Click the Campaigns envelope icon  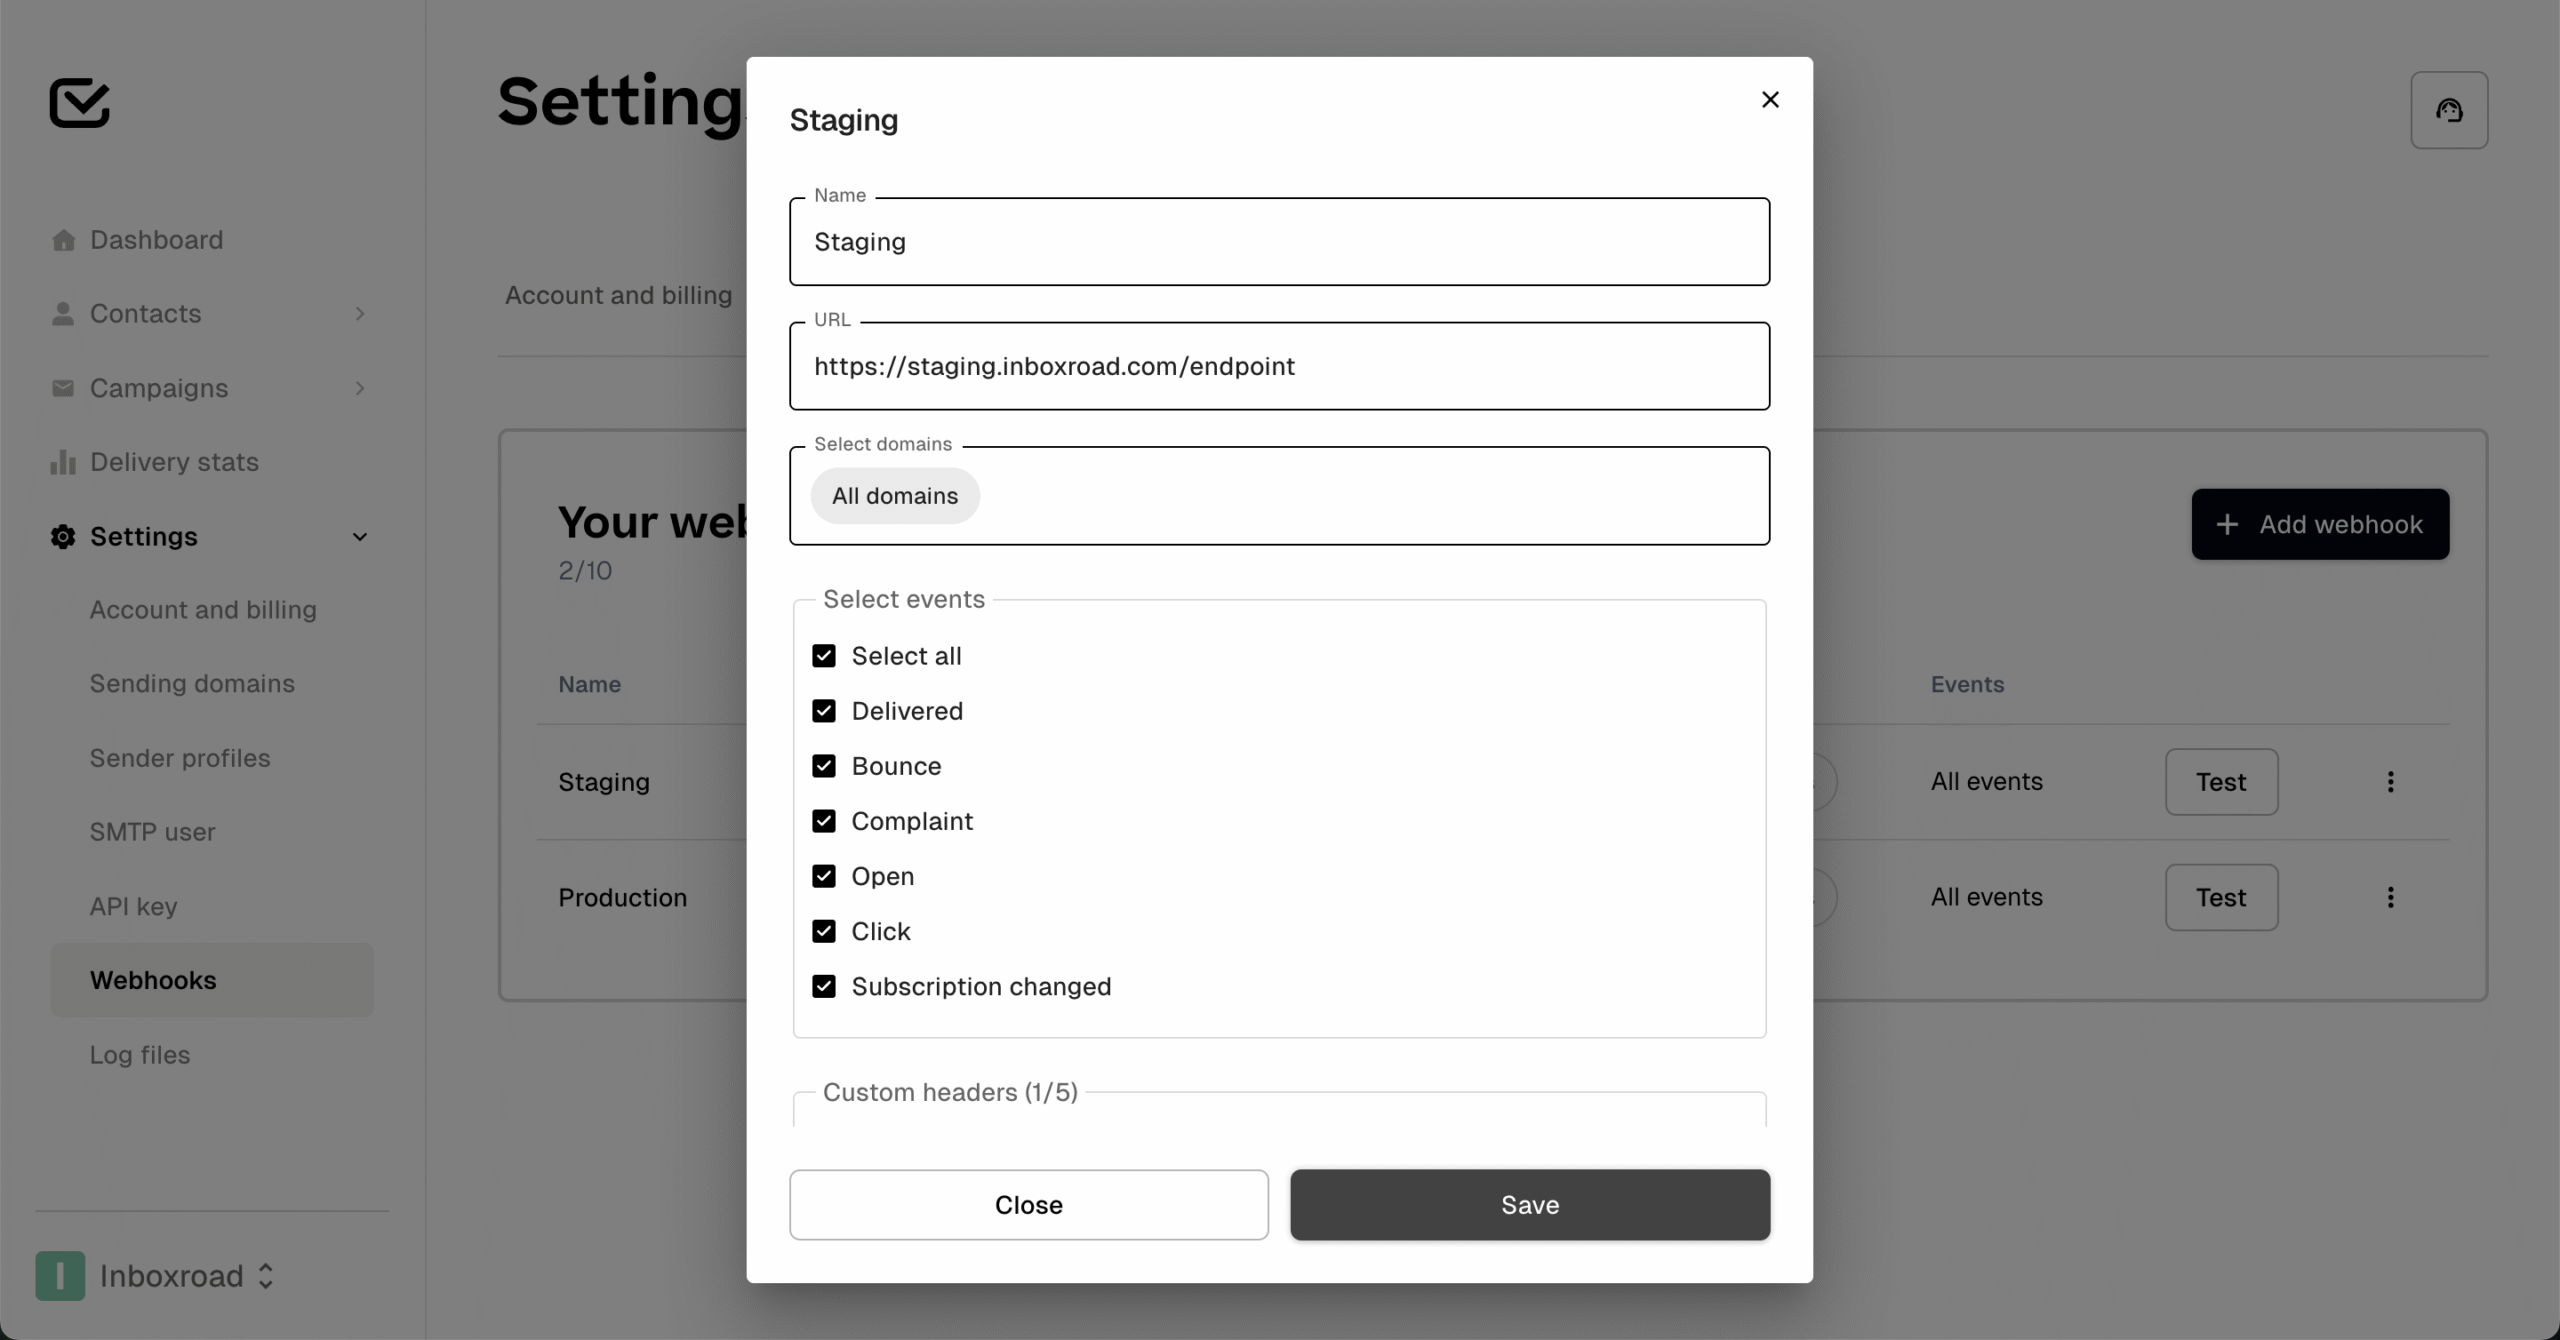64,388
